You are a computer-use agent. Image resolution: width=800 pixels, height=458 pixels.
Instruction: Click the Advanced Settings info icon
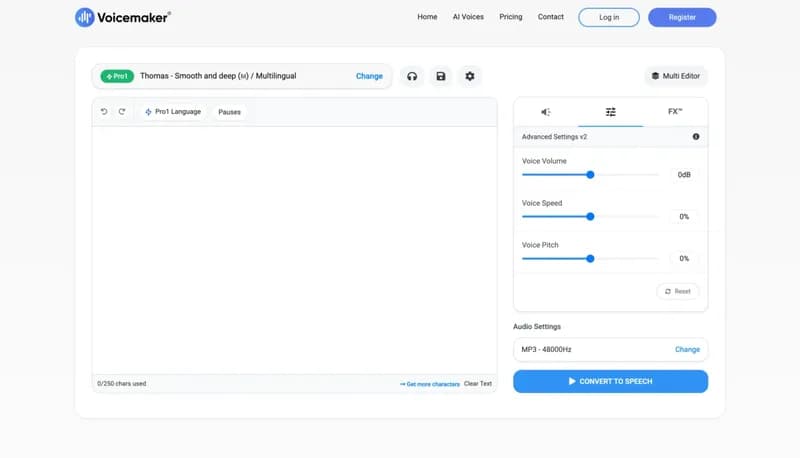point(696,137)
